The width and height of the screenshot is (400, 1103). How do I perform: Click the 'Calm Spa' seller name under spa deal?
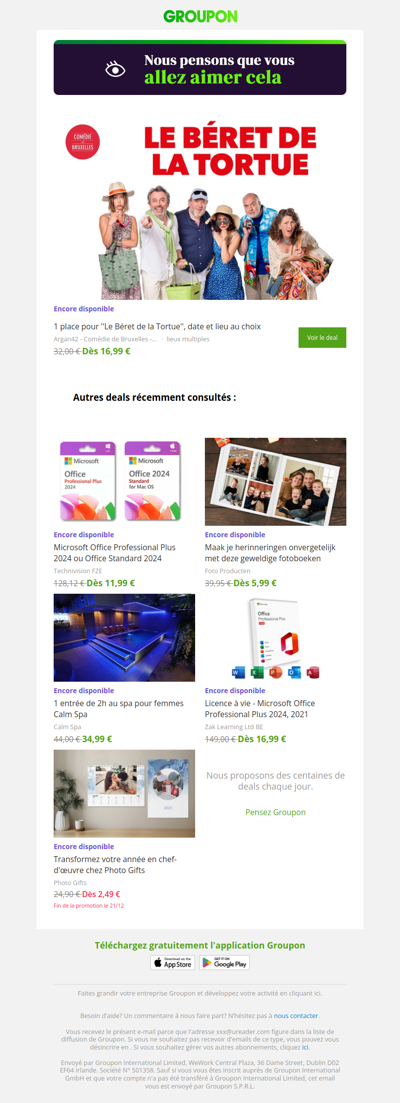67,727
